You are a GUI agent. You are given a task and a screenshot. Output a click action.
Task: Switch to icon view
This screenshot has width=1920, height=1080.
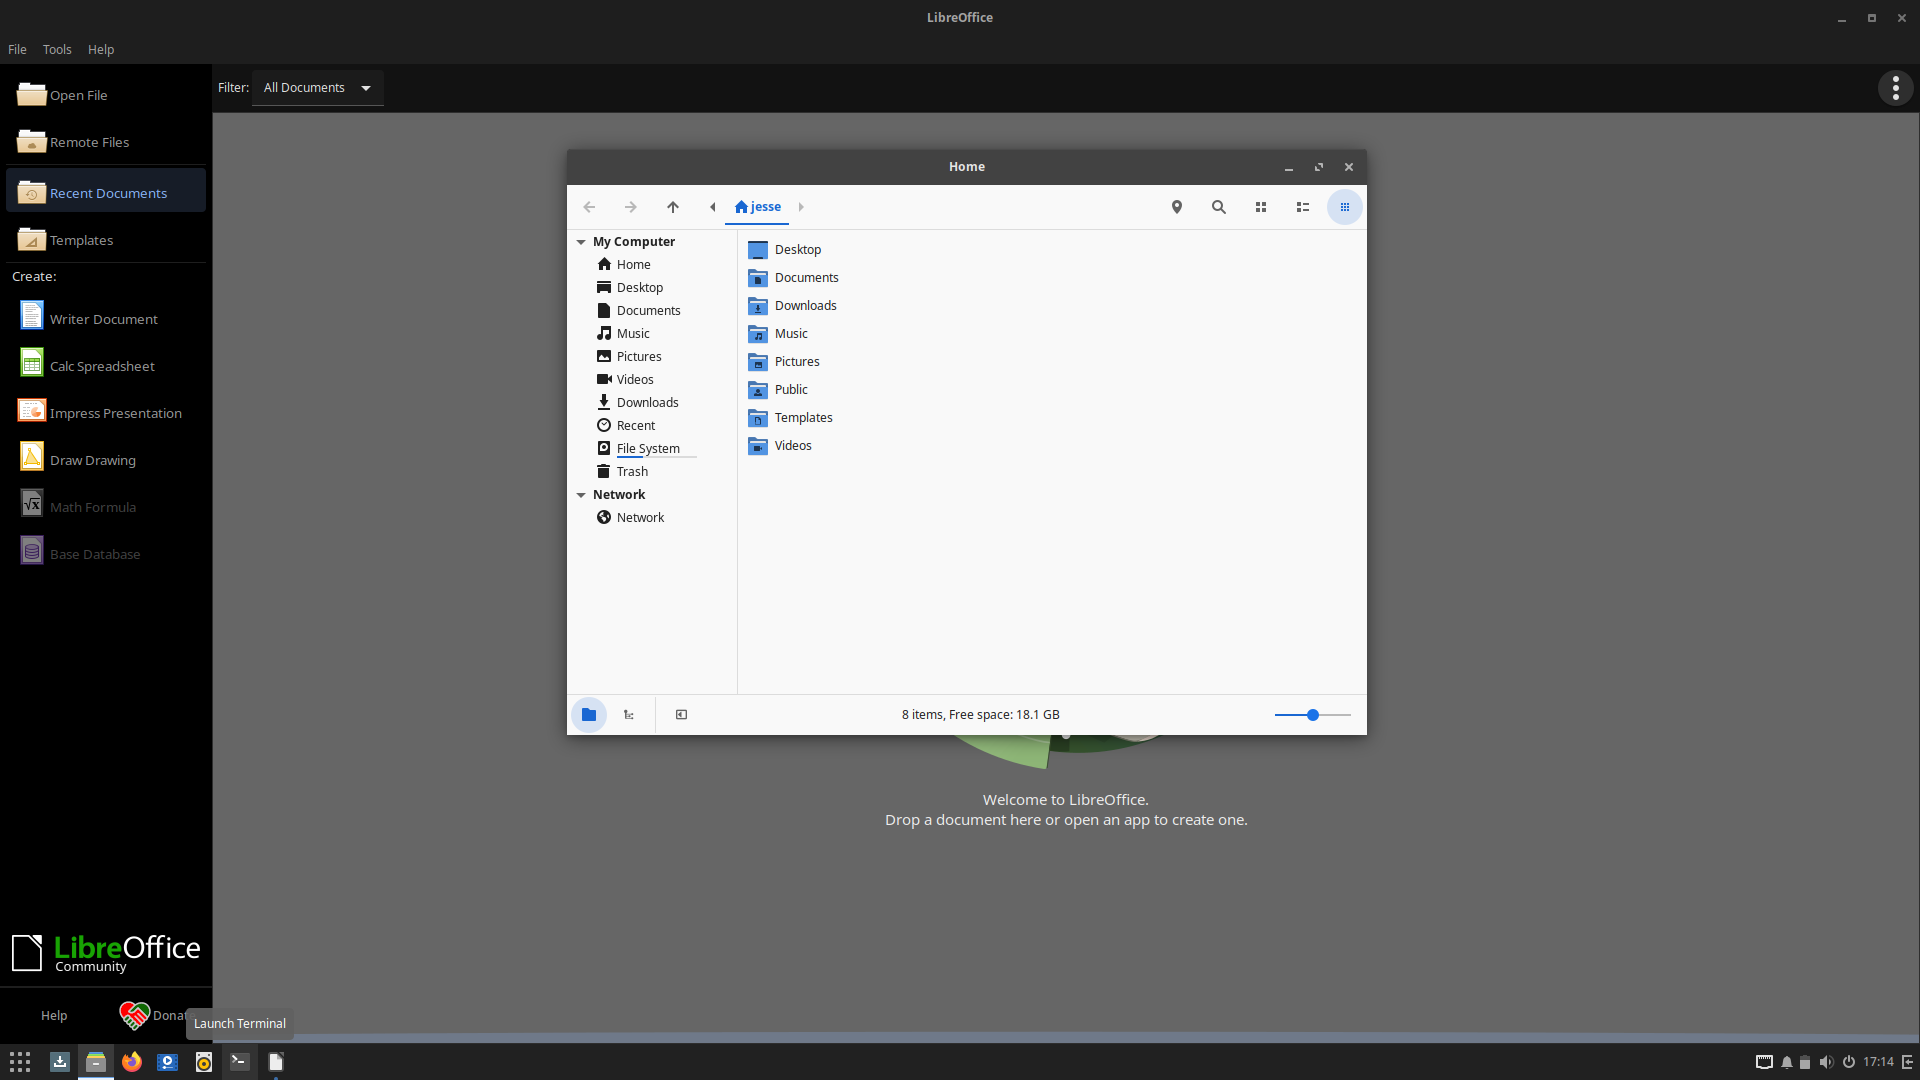1261,207
